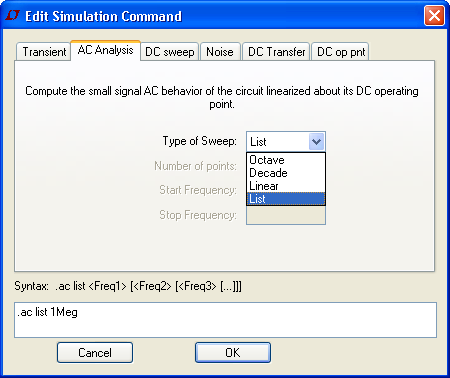Open the DC sweep tab
The height and width of the screenshot is (378, 450).
(x=170, y=52)
